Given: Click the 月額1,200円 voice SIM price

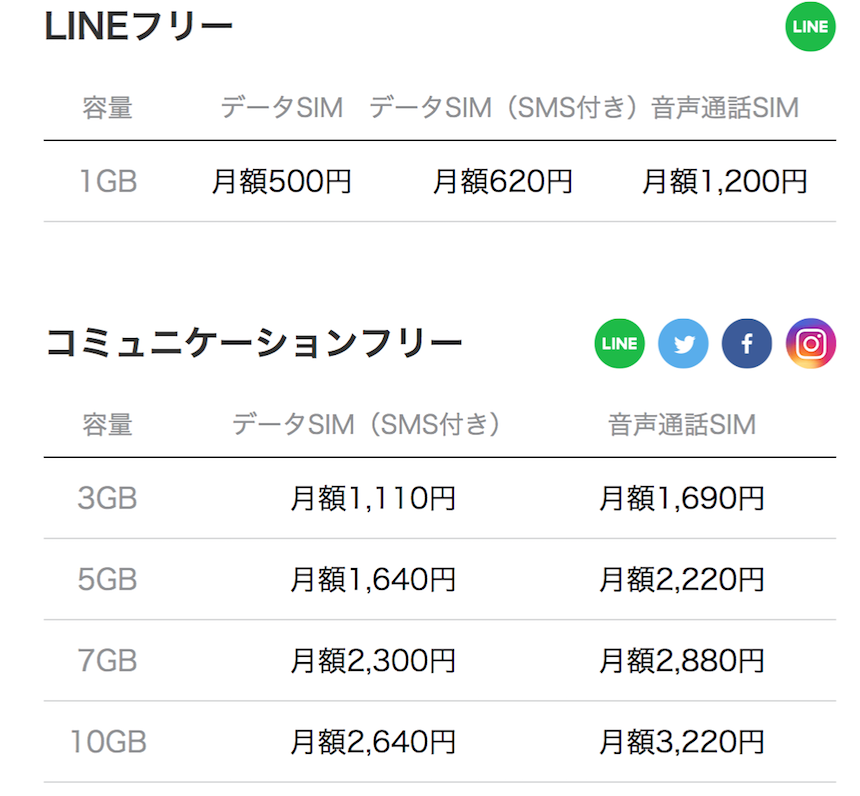Looking at the screenshot, I should (x=725, y=182).
